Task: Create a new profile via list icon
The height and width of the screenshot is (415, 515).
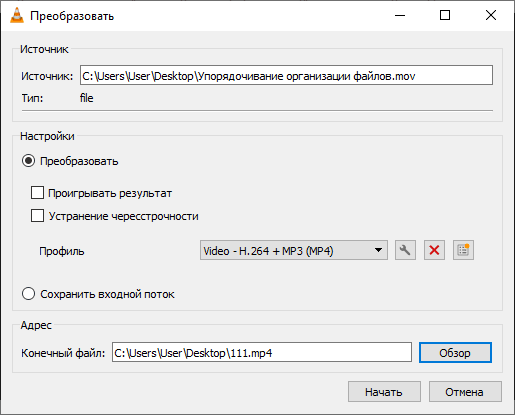Action: click(x=463, y=250)
